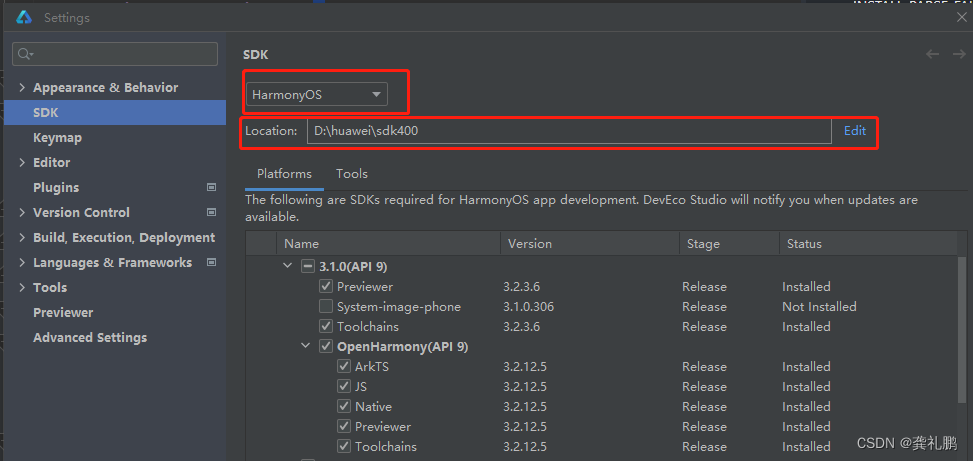Click the forward navigation arrow
973x461 pixels.
coord(959,54)
